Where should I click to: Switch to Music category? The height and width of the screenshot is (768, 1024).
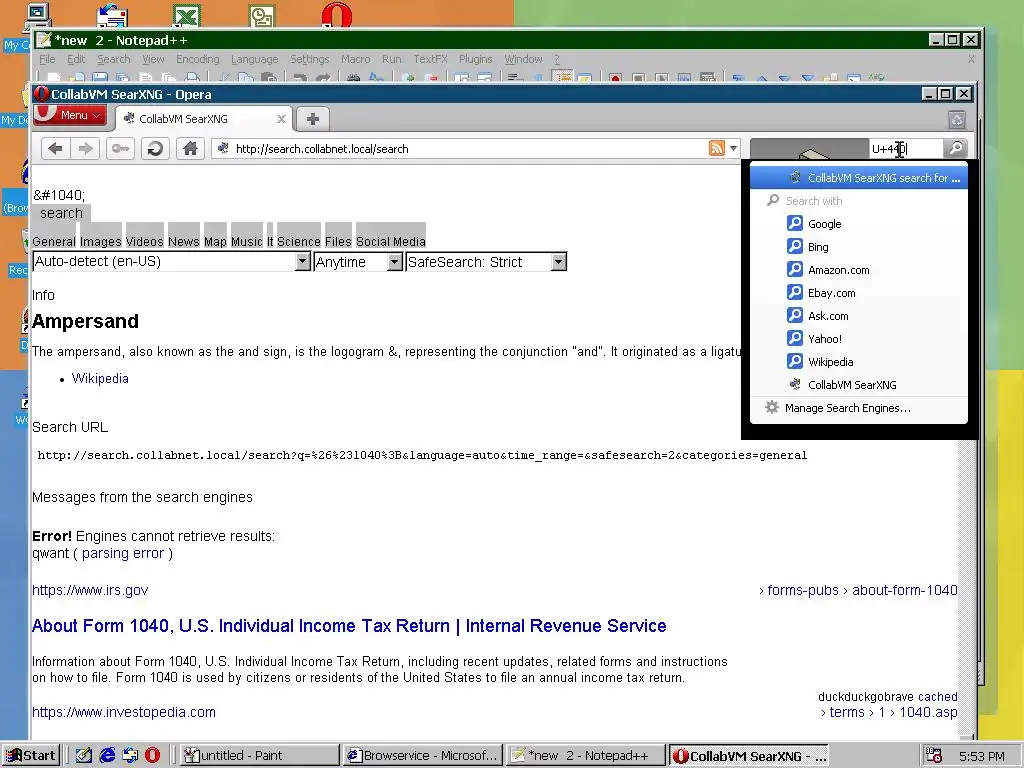246,242
